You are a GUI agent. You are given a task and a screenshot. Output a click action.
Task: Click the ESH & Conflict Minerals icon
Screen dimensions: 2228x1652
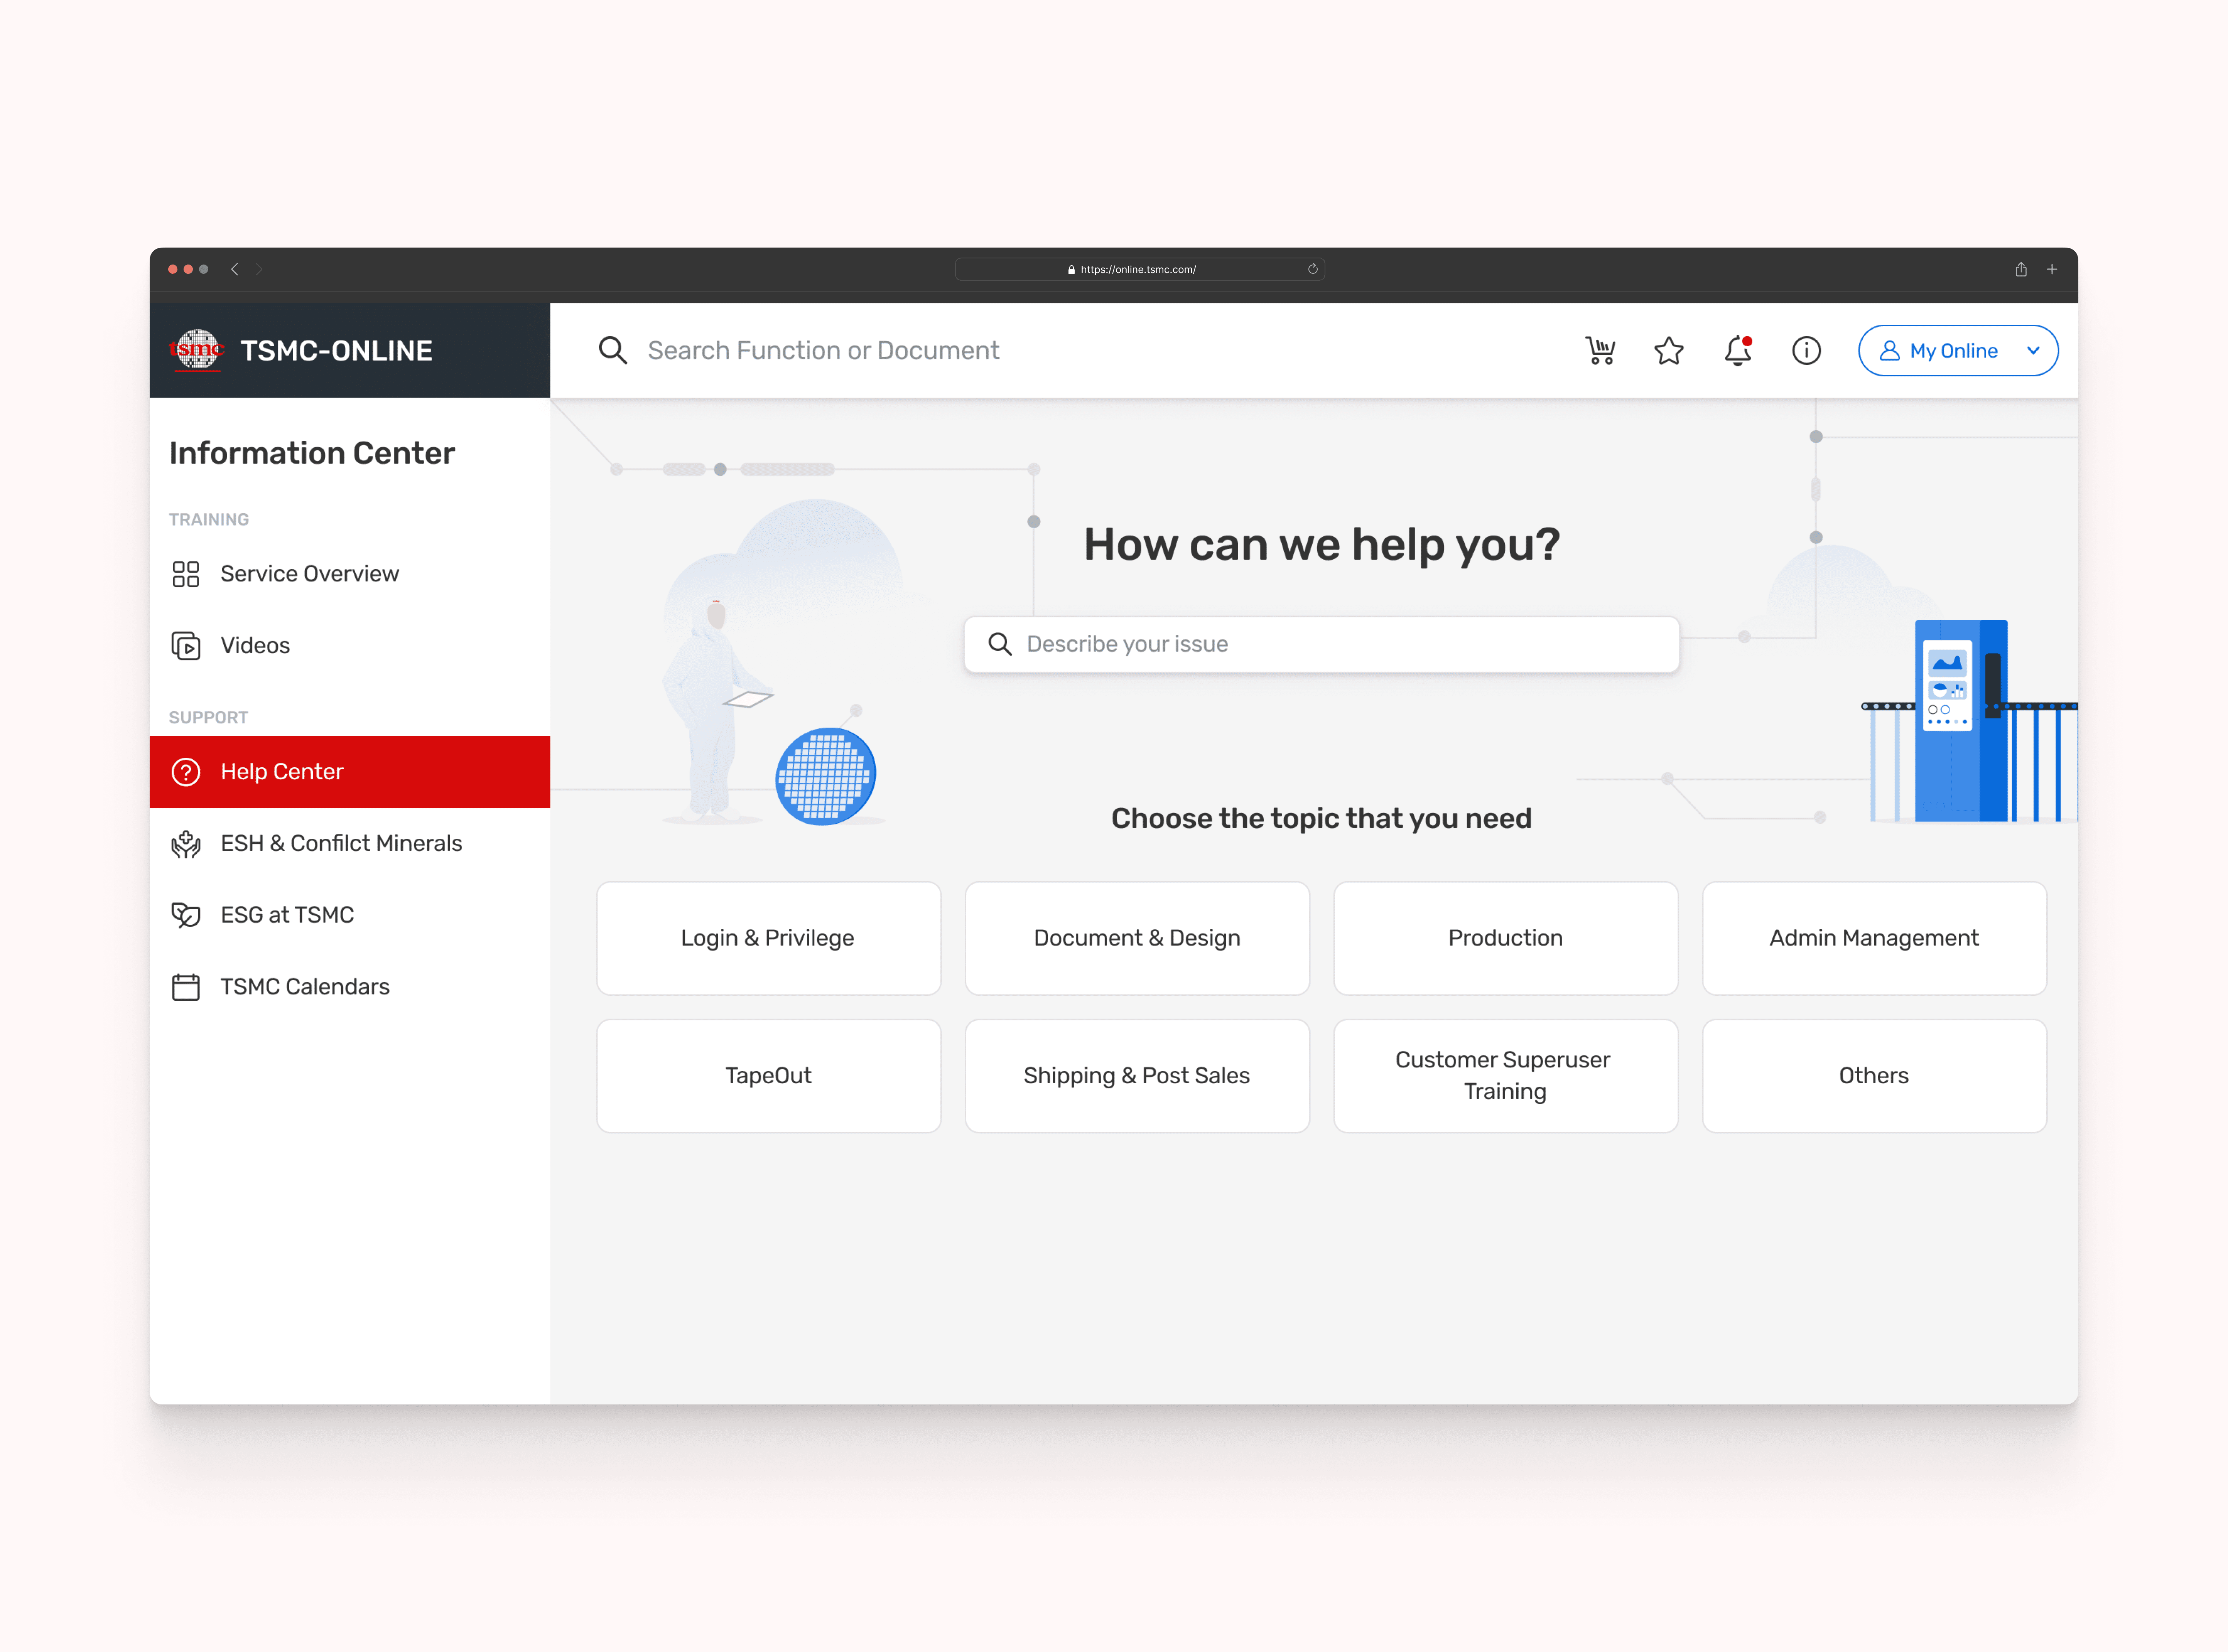[x=186, y=844]
